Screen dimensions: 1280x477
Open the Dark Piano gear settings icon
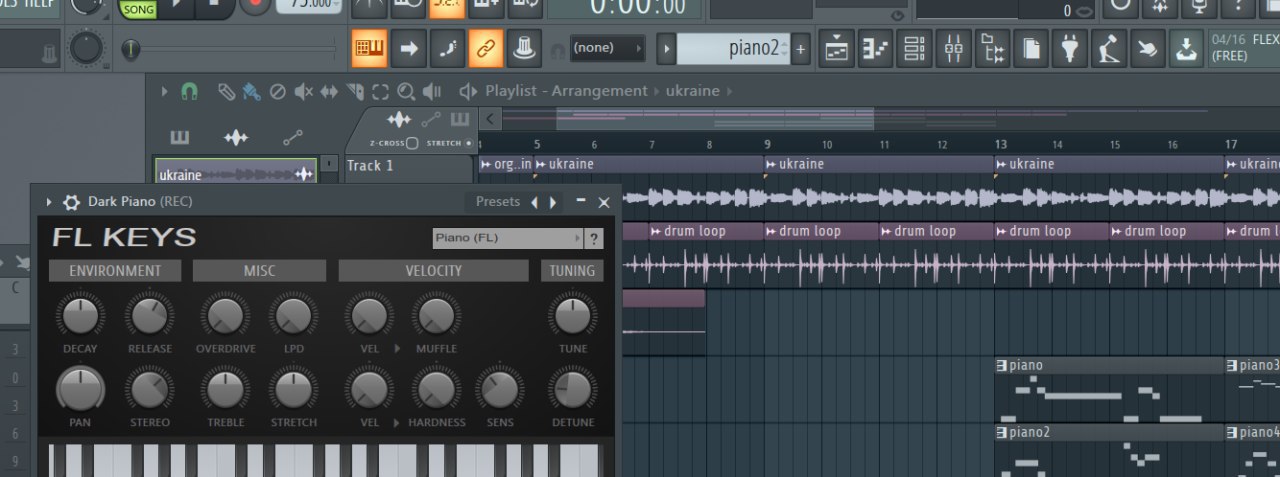coord(71,202)
